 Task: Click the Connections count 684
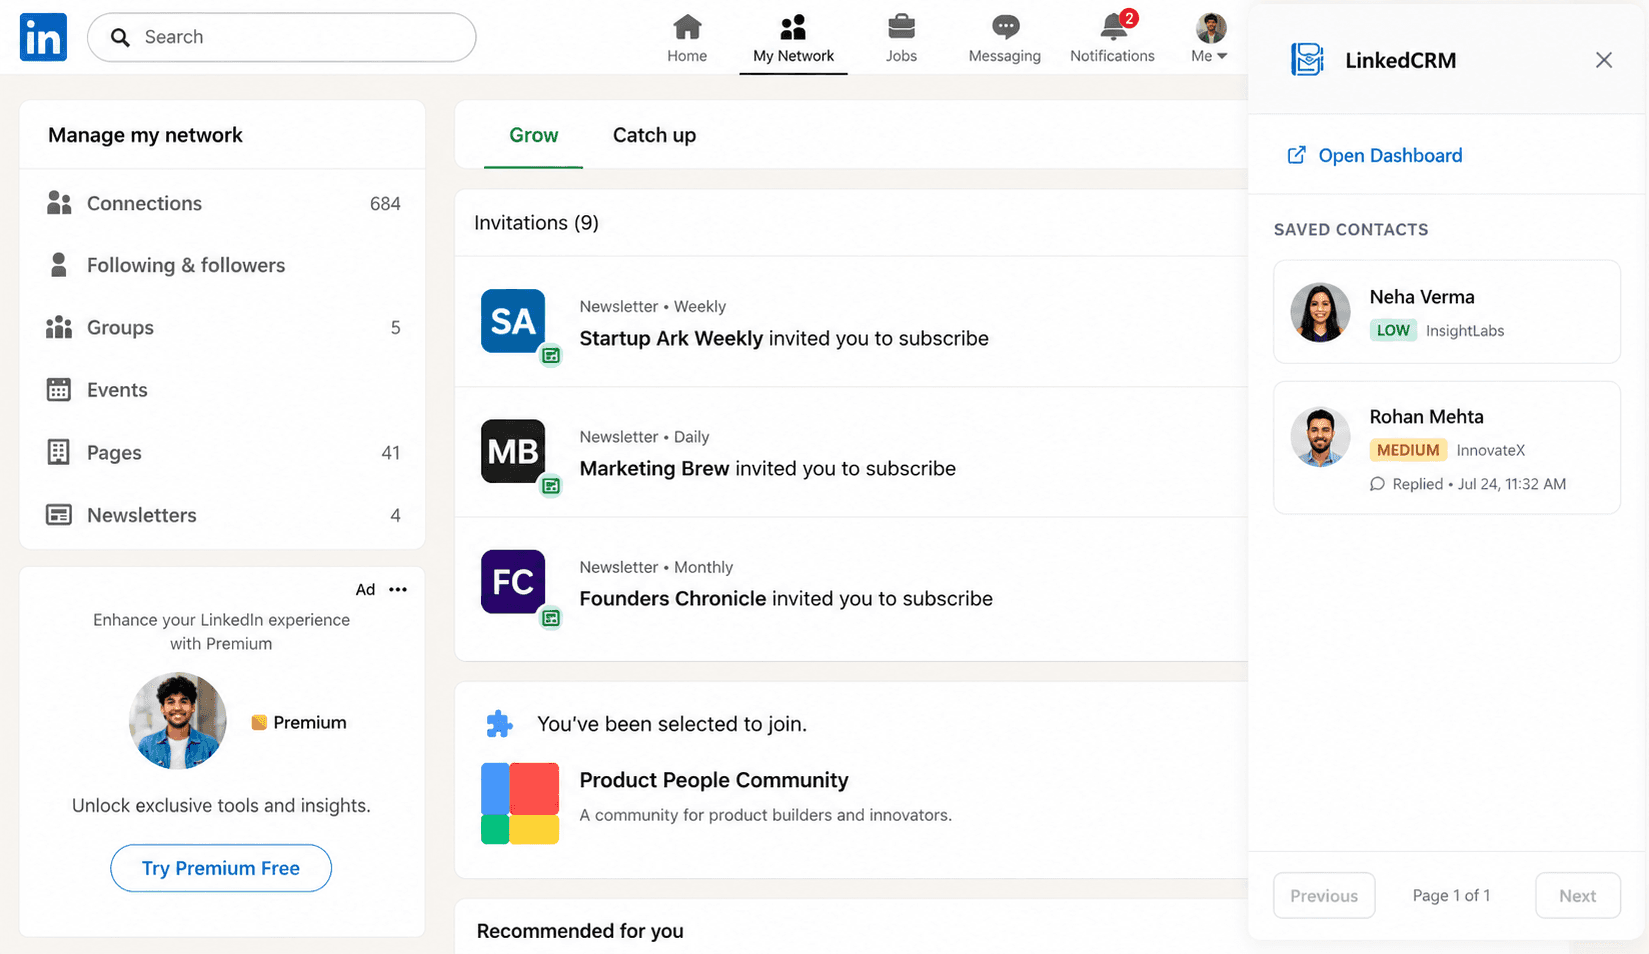[x=385, y=204]
